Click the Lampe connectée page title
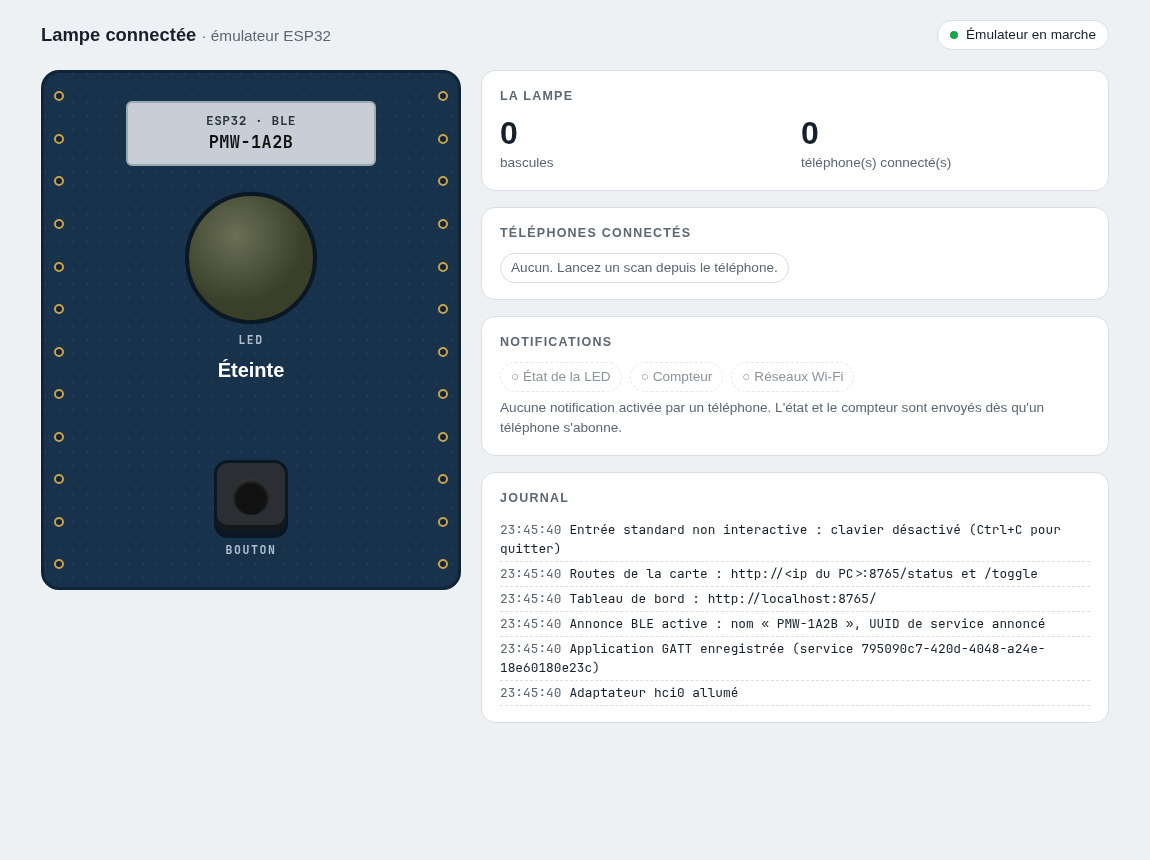 click(x=118, y=34)
